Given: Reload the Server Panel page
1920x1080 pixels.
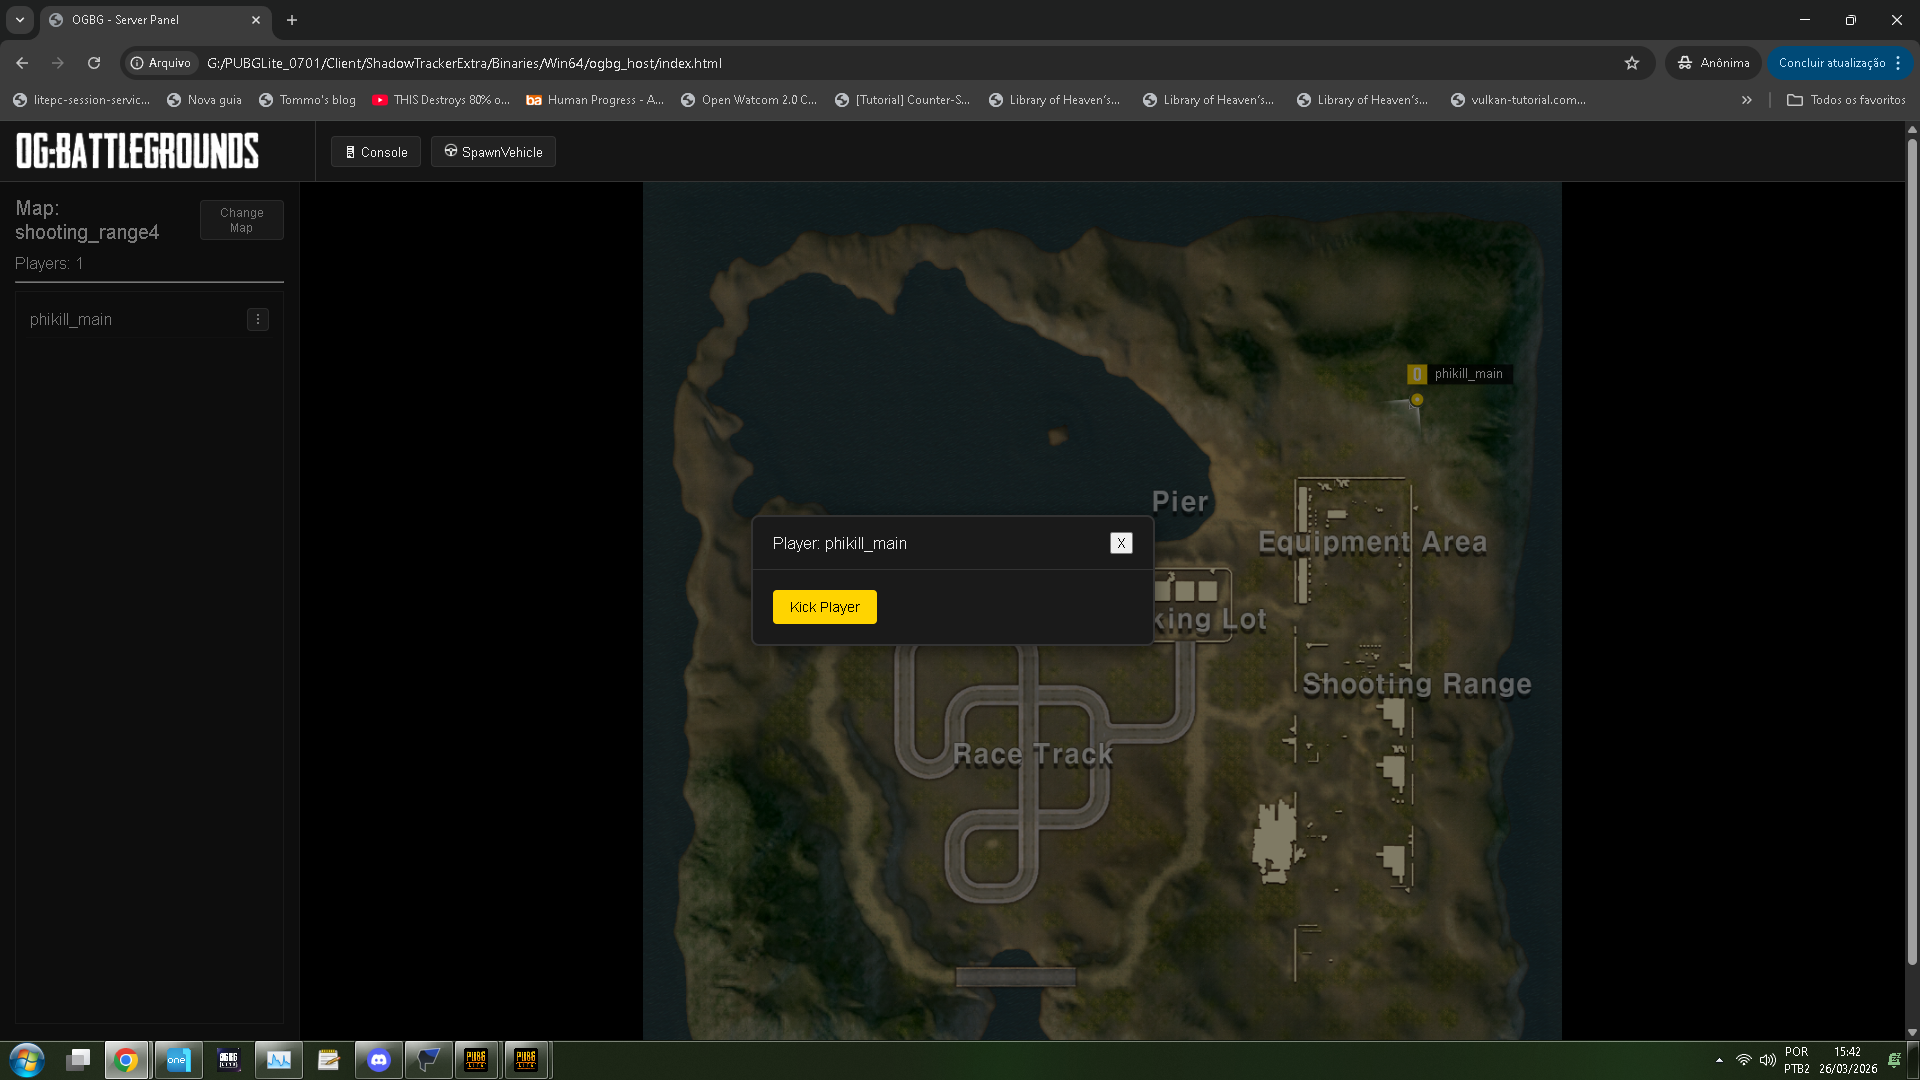Looking at the screenshot, I should 94,63.
